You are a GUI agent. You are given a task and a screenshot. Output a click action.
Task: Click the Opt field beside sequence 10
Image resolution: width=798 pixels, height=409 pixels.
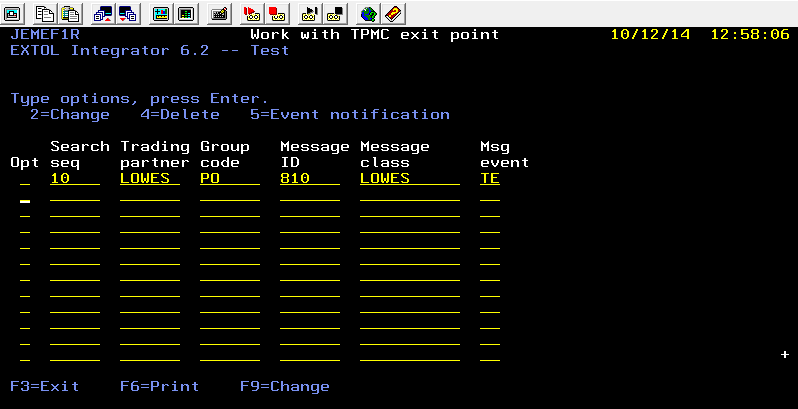click(x=25, y=179)
